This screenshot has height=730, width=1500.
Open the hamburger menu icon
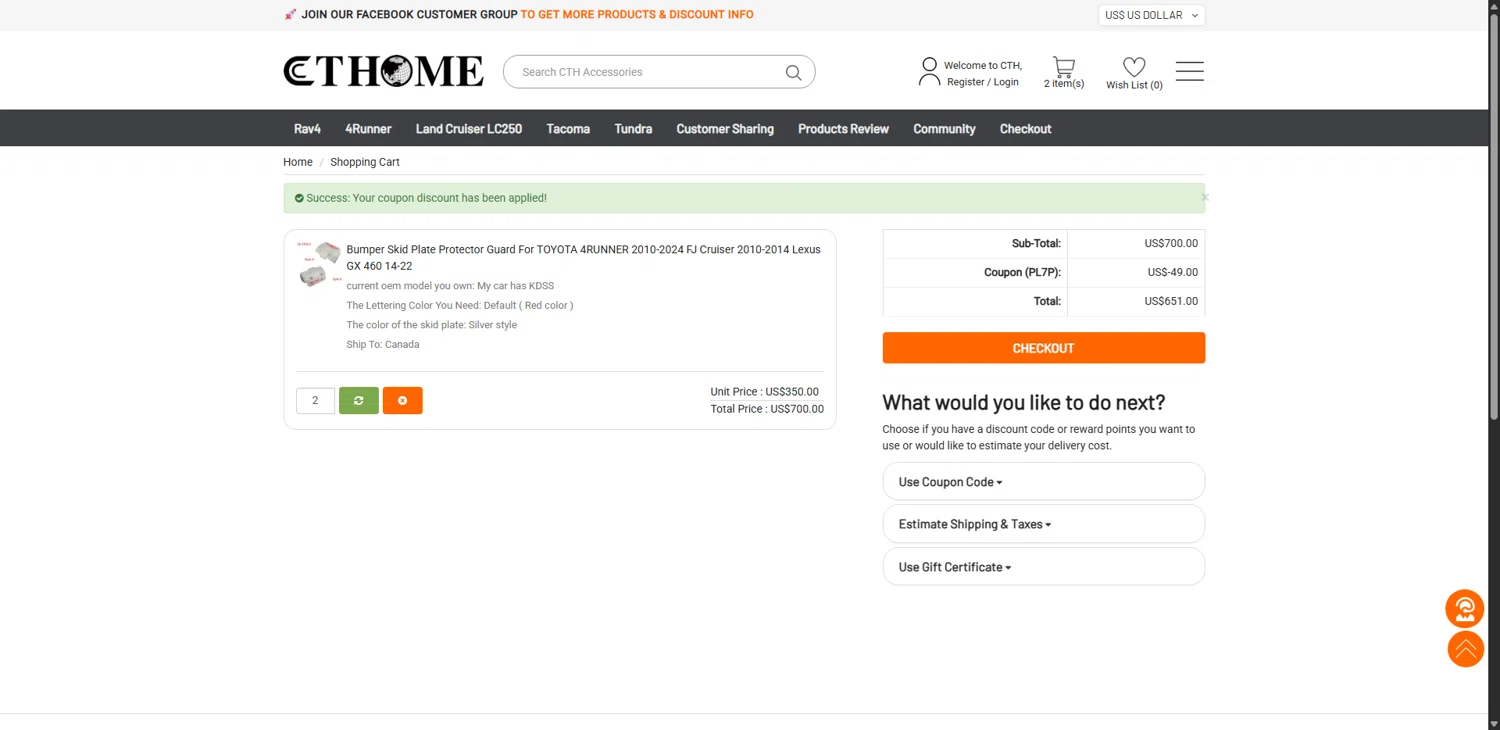(x=1190, y=71)
